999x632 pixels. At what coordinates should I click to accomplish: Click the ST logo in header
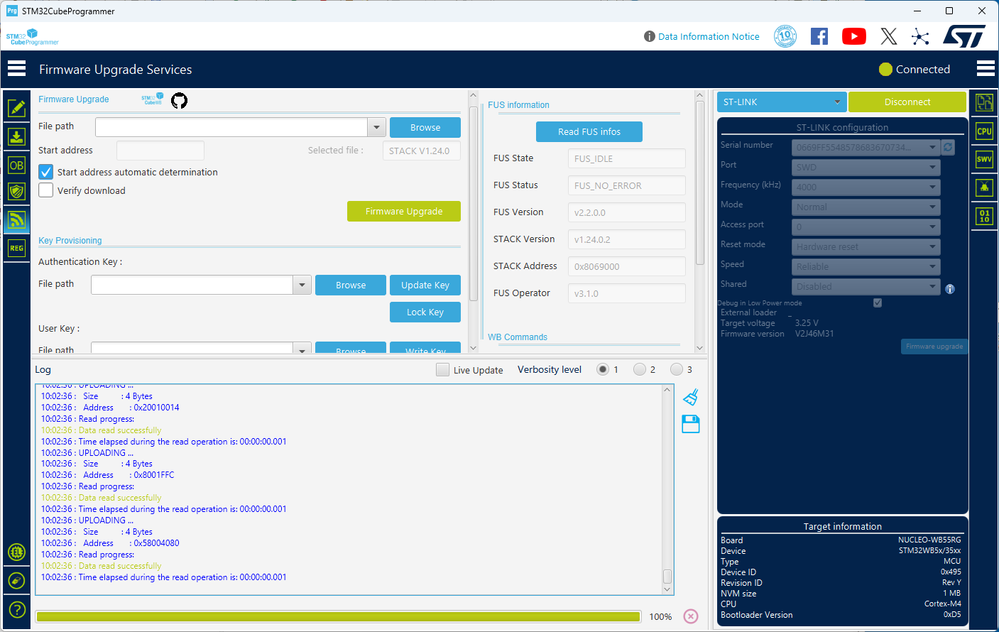(964, 36)
